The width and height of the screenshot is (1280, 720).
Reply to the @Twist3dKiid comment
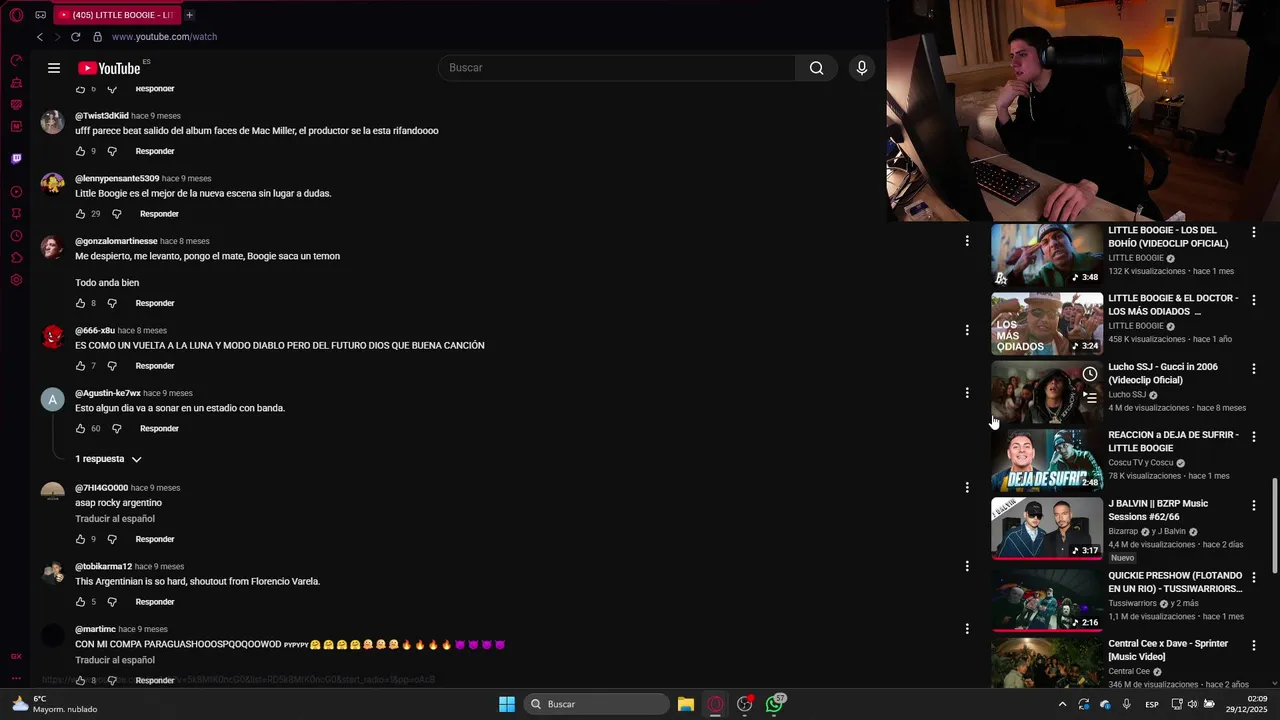point(155,151)
